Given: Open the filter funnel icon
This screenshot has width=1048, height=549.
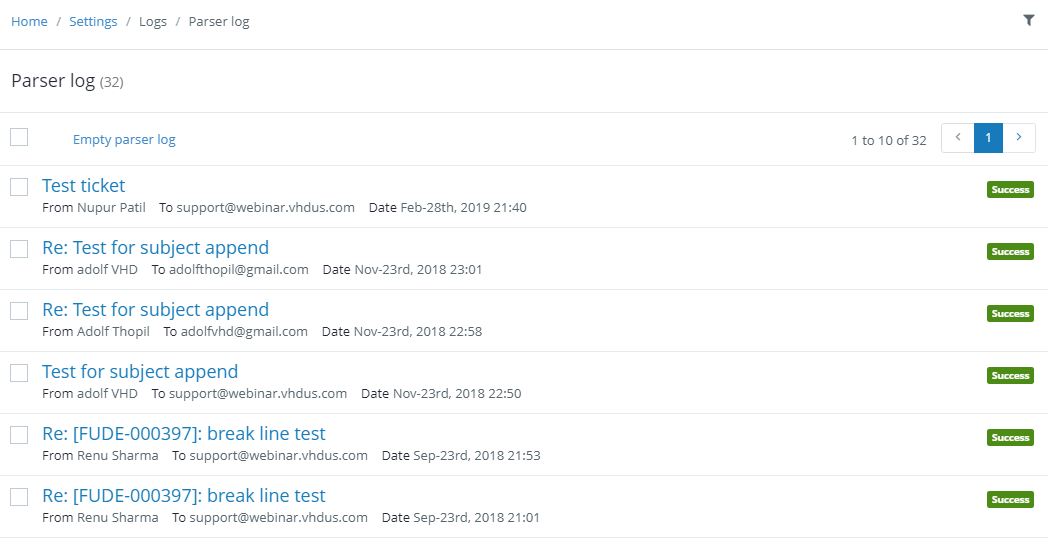Looking at the screenshot, I should point(1029,20).
